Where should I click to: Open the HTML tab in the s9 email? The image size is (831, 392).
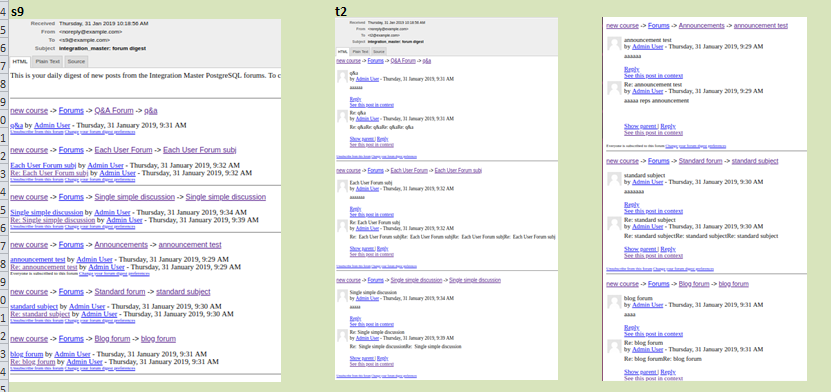21,61
